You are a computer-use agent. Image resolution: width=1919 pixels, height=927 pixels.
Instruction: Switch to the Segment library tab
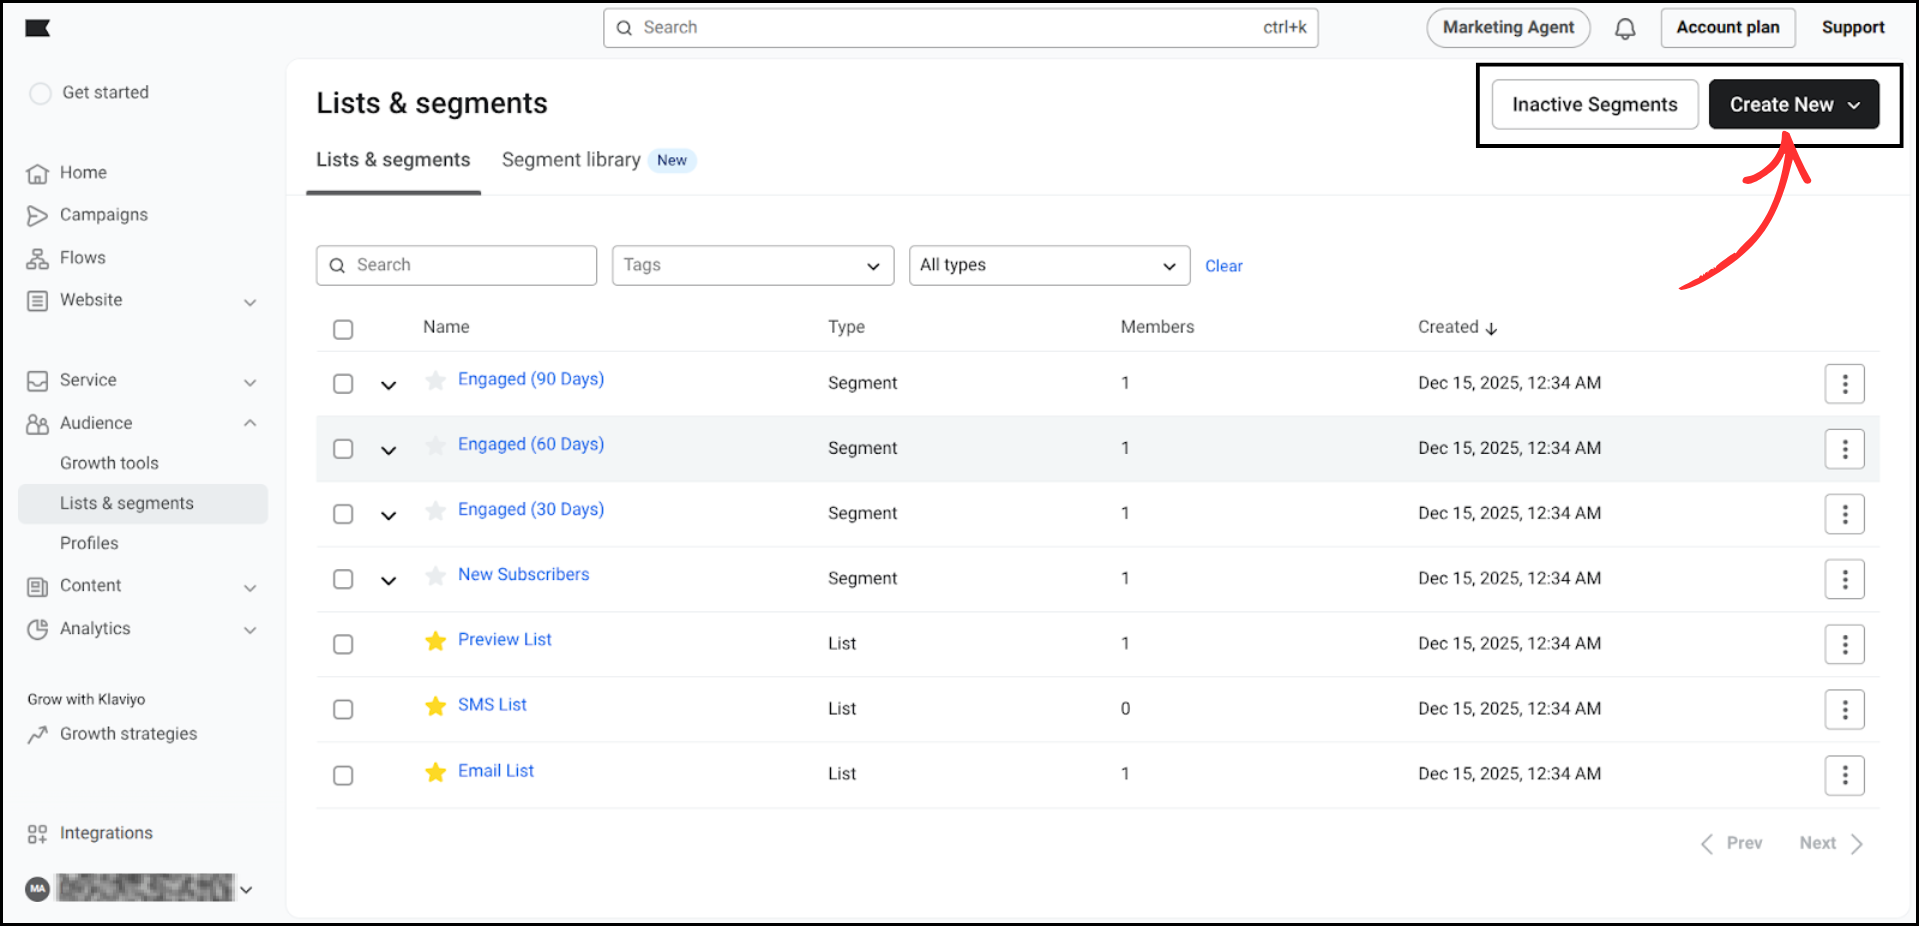tap(571, 159)
